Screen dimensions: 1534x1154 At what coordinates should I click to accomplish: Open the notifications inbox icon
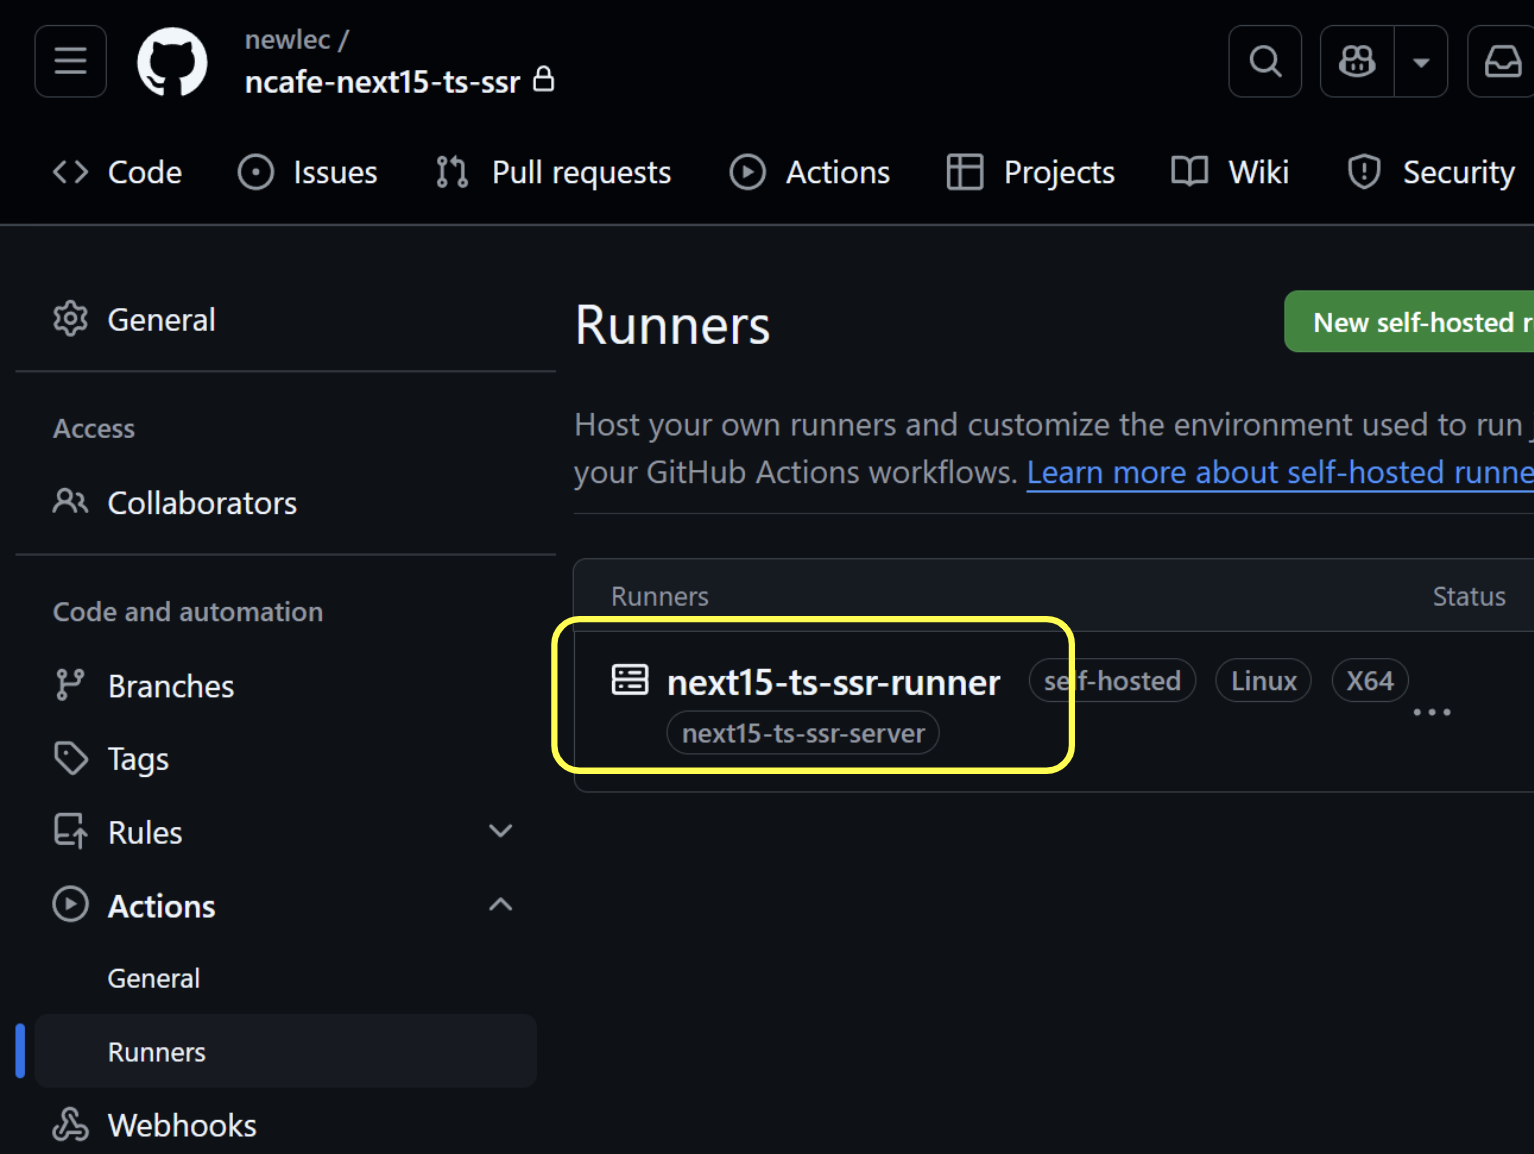tap(1502, 61)
